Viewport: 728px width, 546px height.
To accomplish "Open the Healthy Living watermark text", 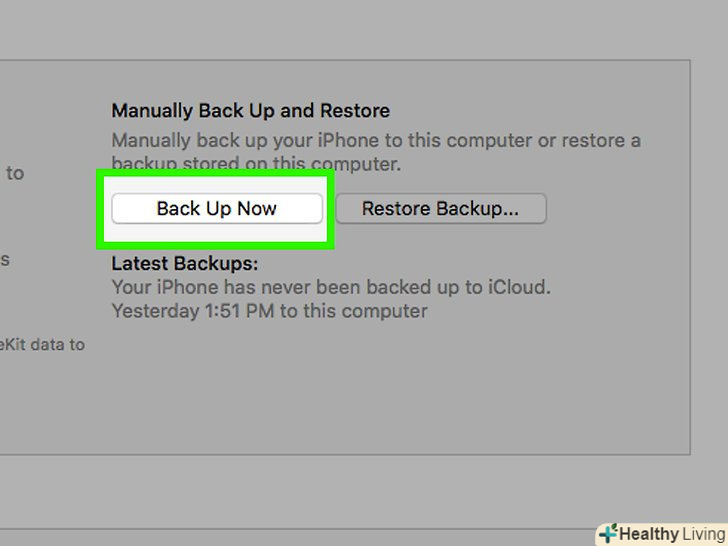I will (670, 534).
